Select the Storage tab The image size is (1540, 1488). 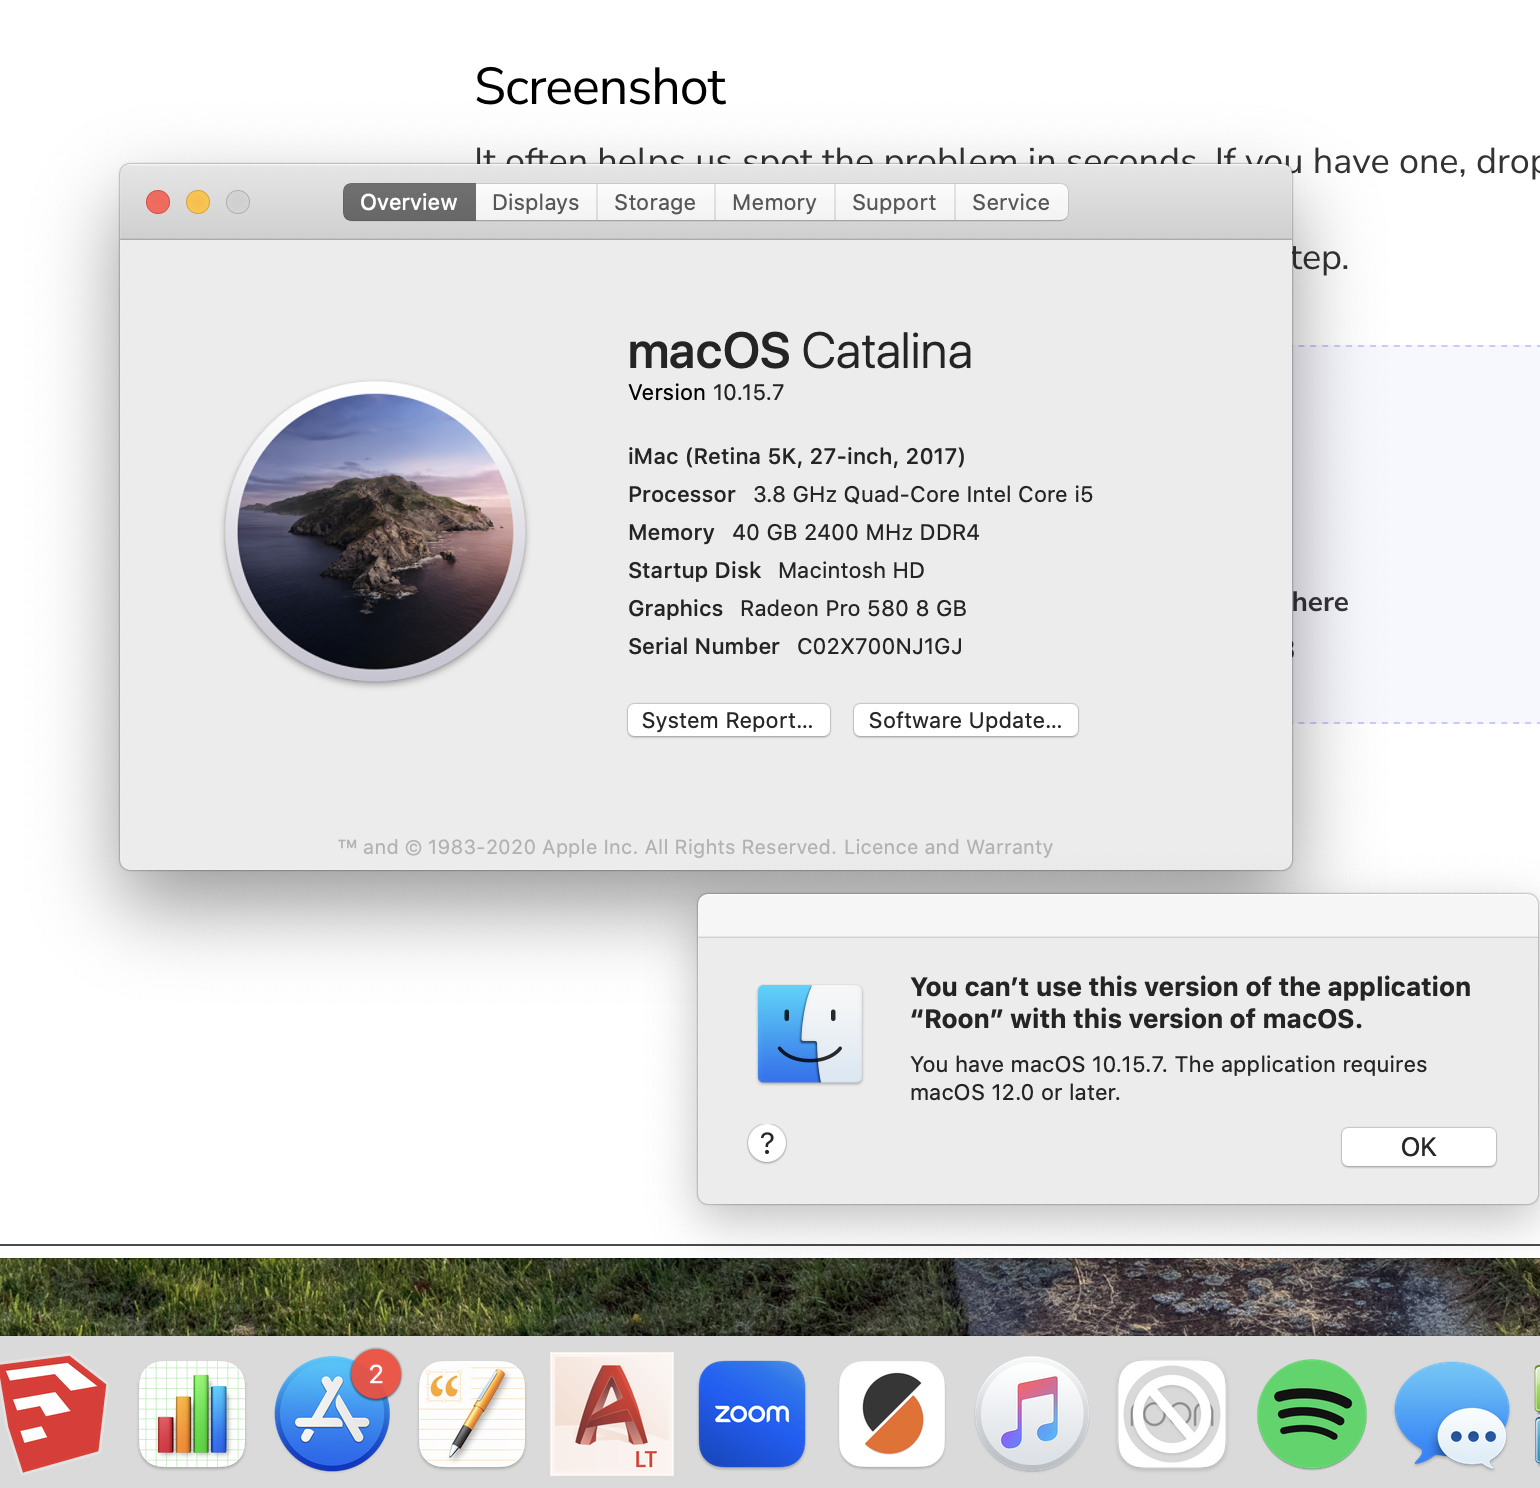(655, 202)
